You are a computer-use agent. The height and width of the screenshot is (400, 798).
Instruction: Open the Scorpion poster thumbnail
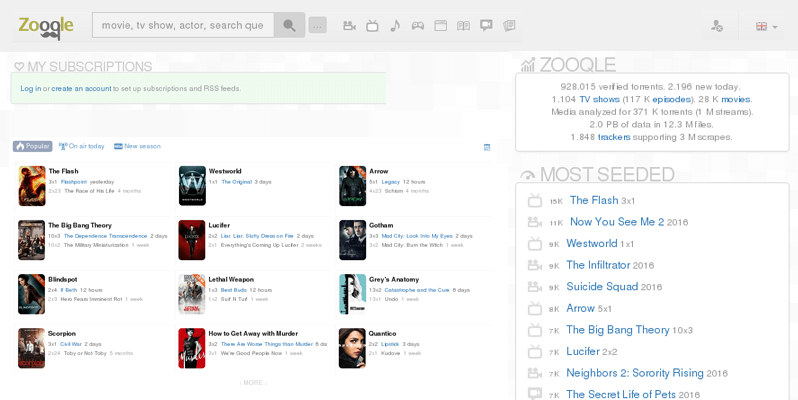click(32, 348)
